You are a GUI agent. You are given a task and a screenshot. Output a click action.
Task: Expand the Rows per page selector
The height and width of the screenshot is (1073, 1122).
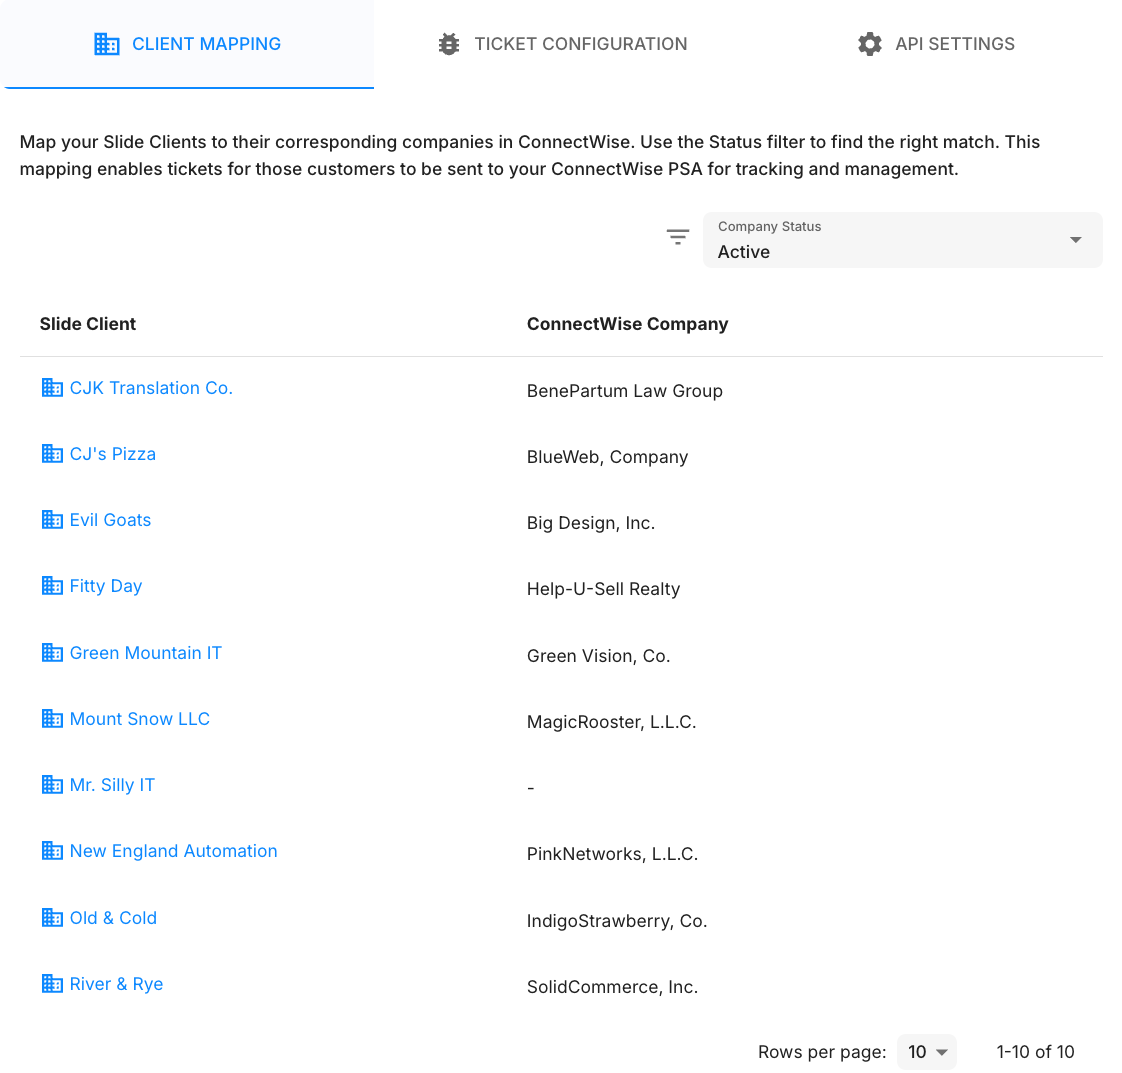point(926,1052)
